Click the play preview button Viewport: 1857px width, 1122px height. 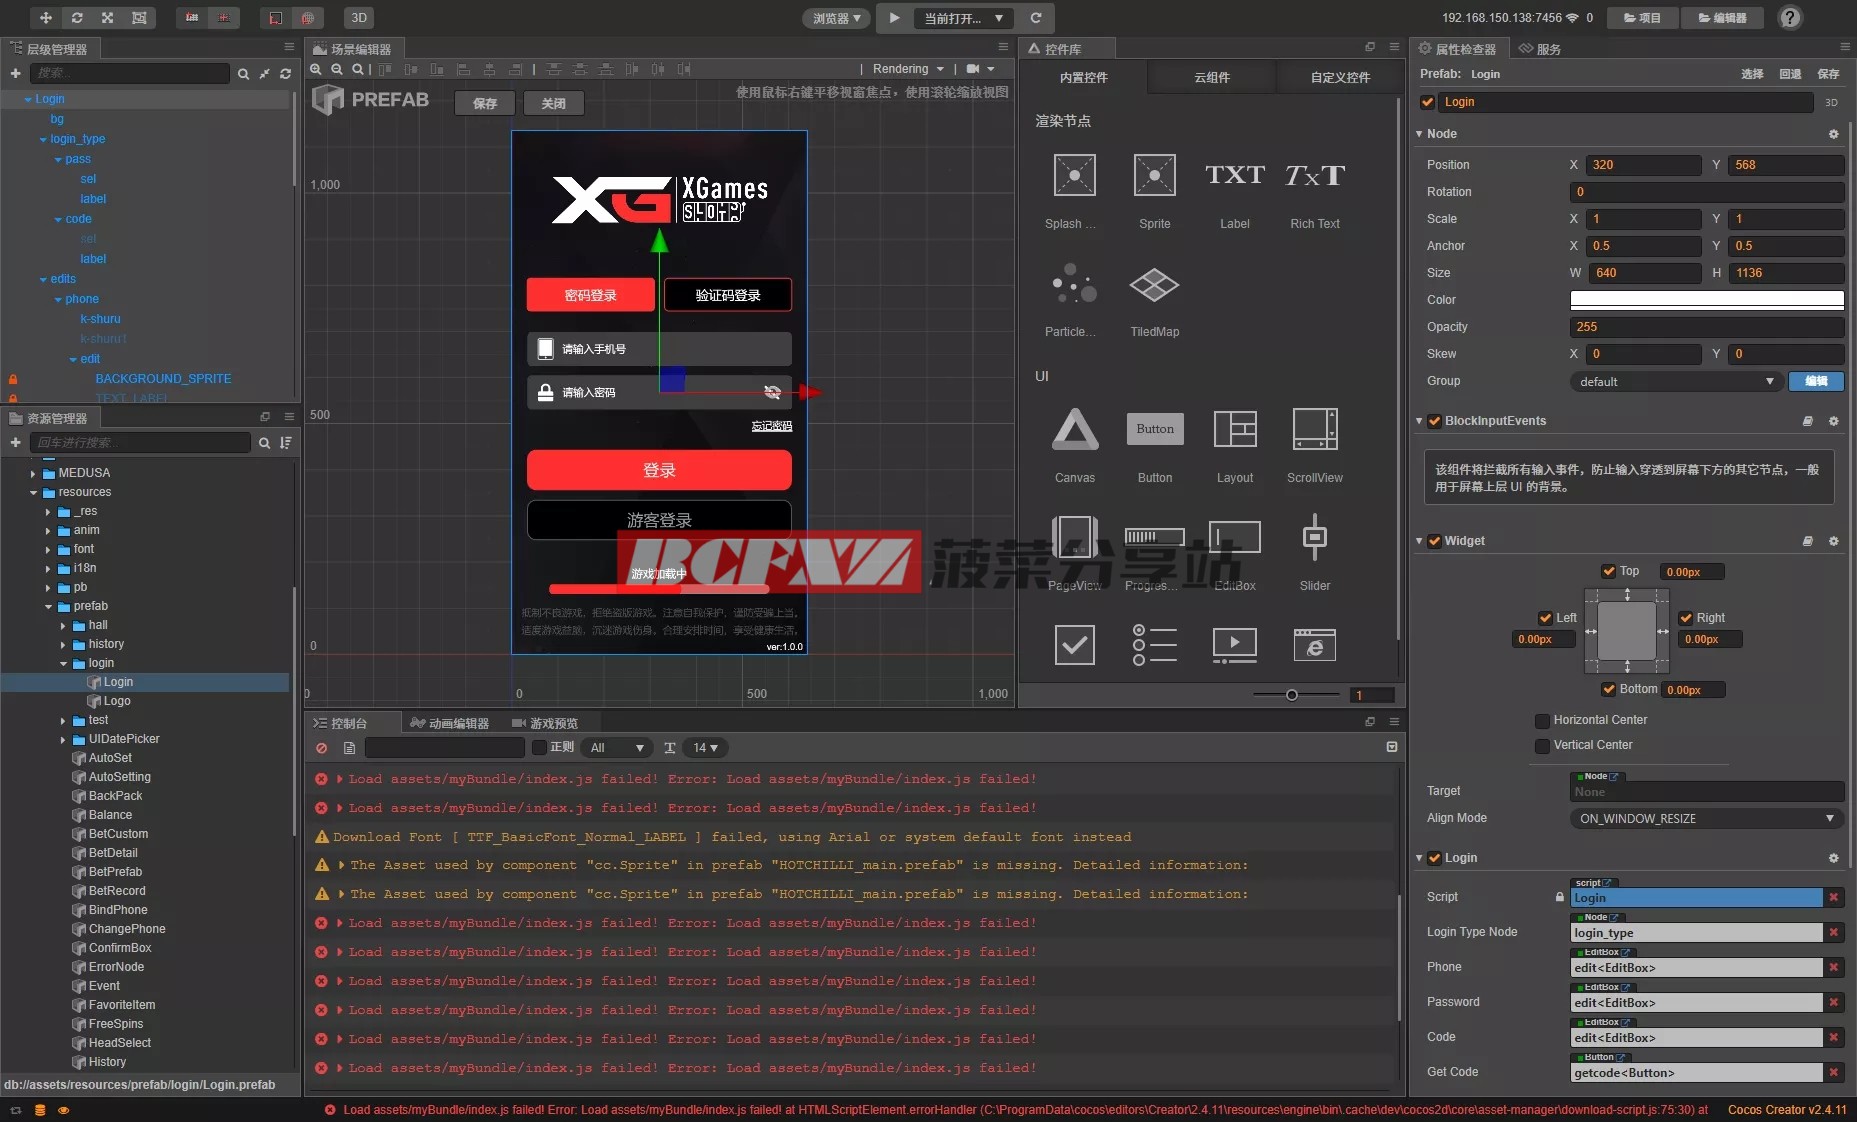894,18
